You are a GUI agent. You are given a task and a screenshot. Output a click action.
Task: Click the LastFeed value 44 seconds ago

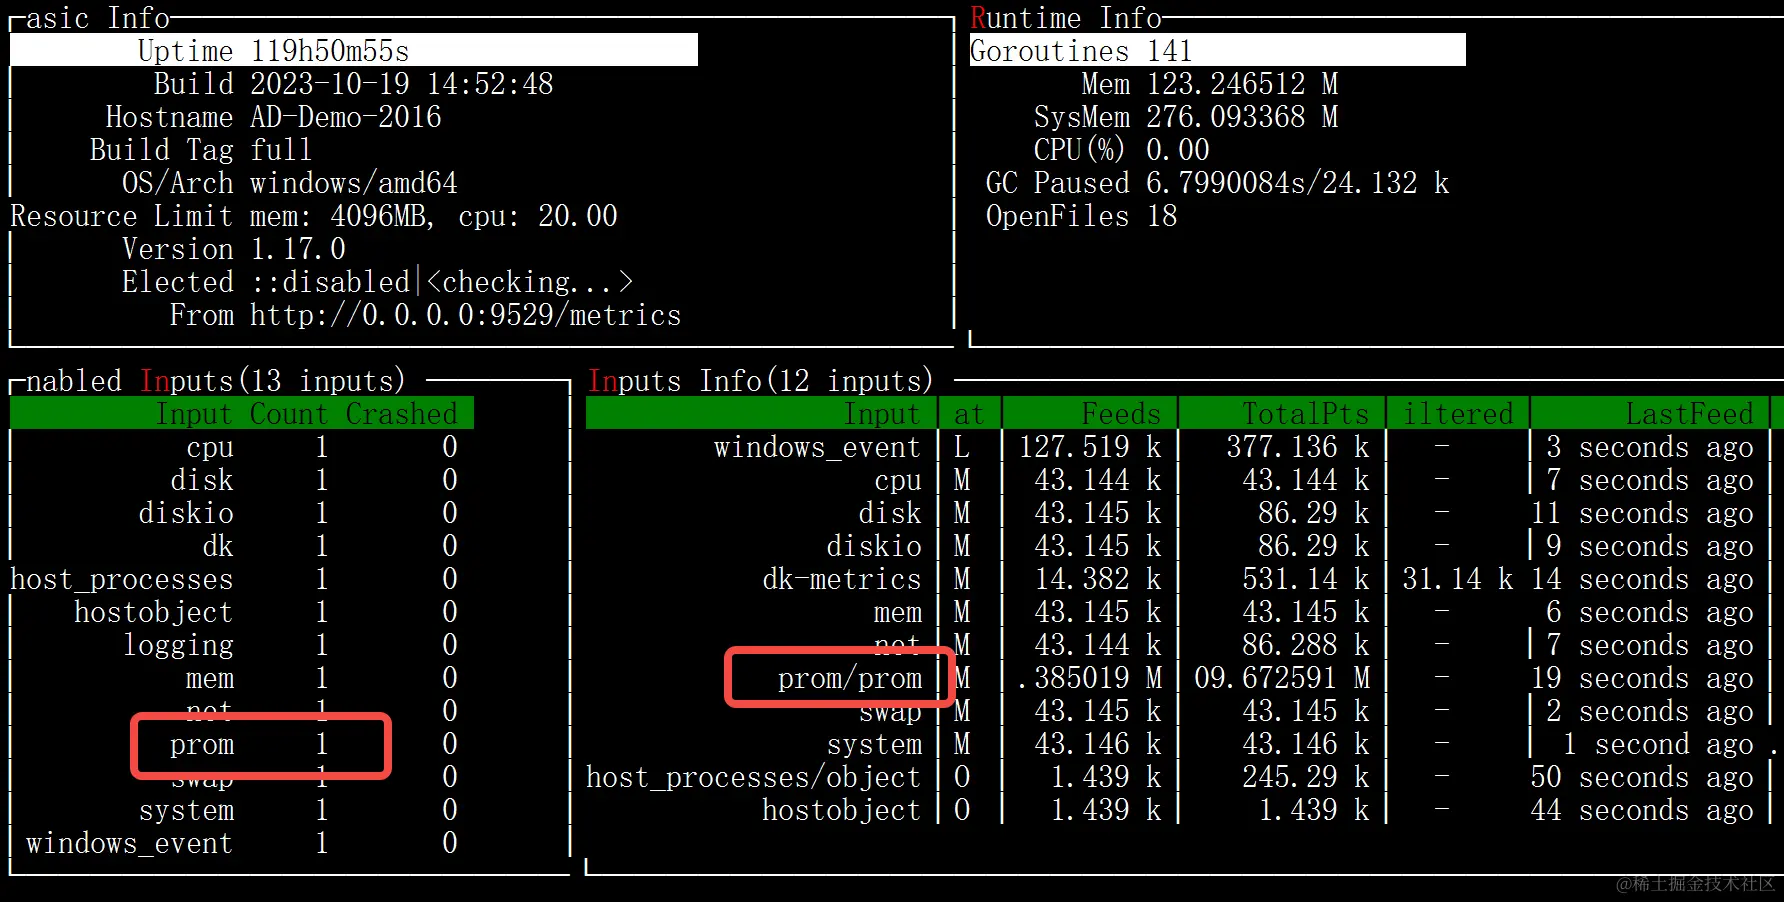[x=1642, y=809]
